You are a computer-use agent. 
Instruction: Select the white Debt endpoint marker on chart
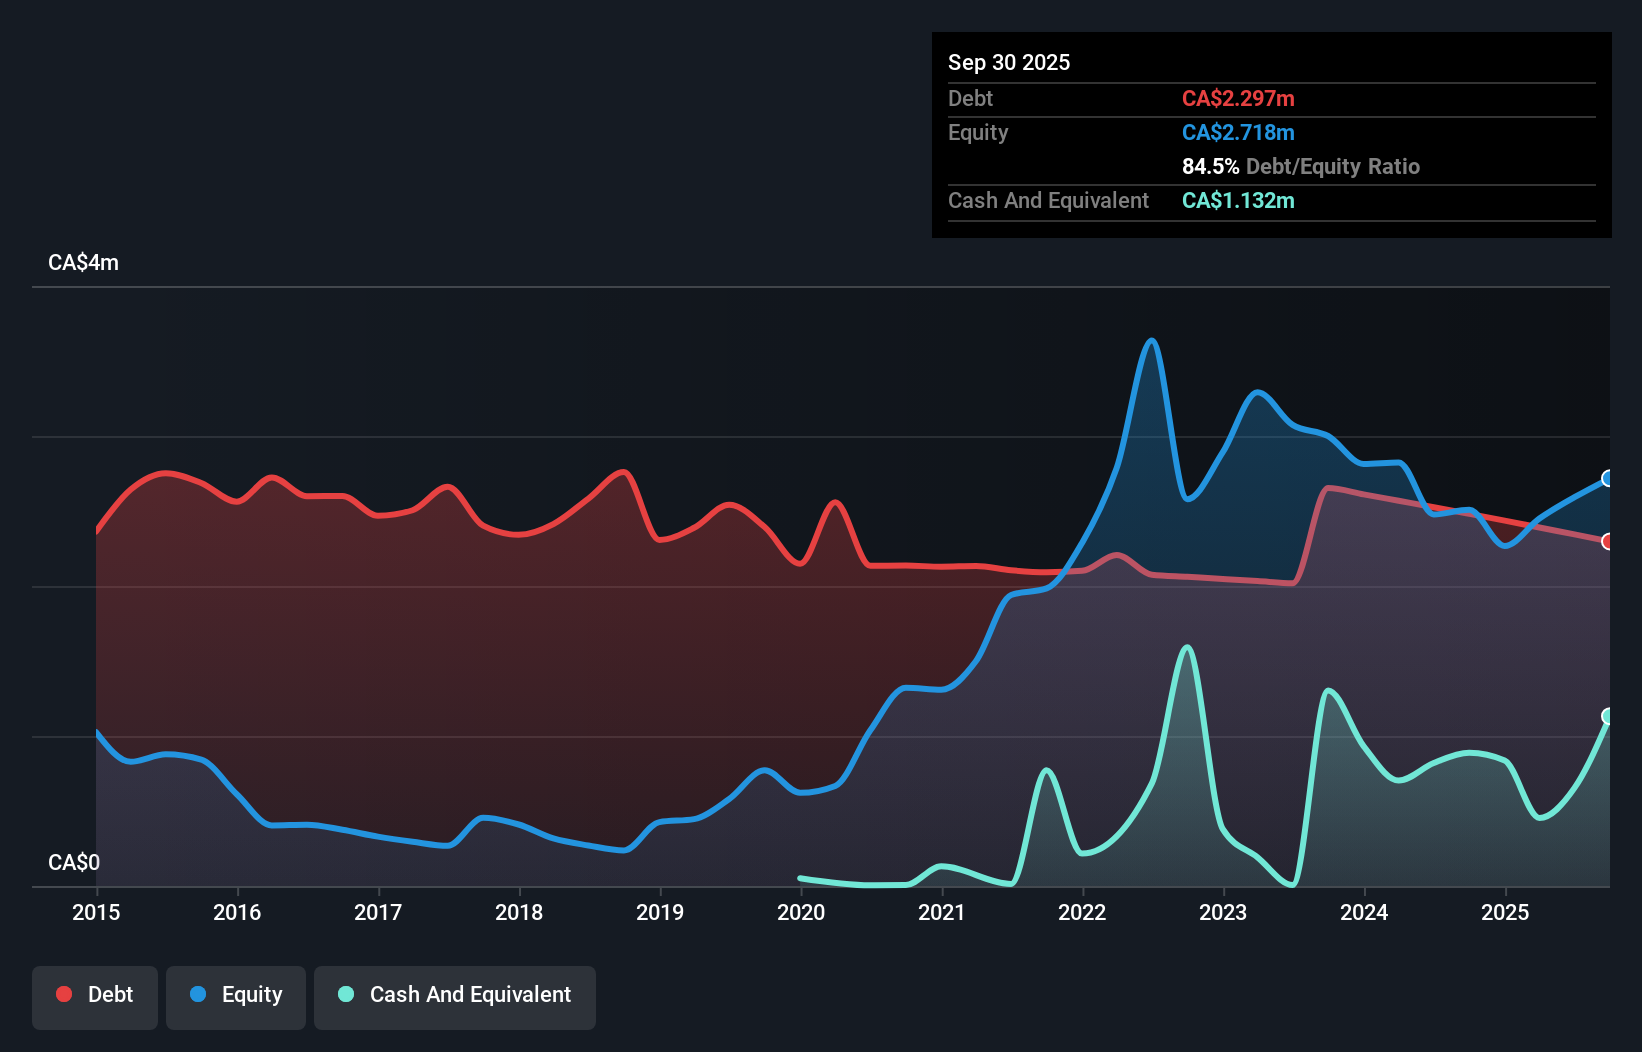1607,541
